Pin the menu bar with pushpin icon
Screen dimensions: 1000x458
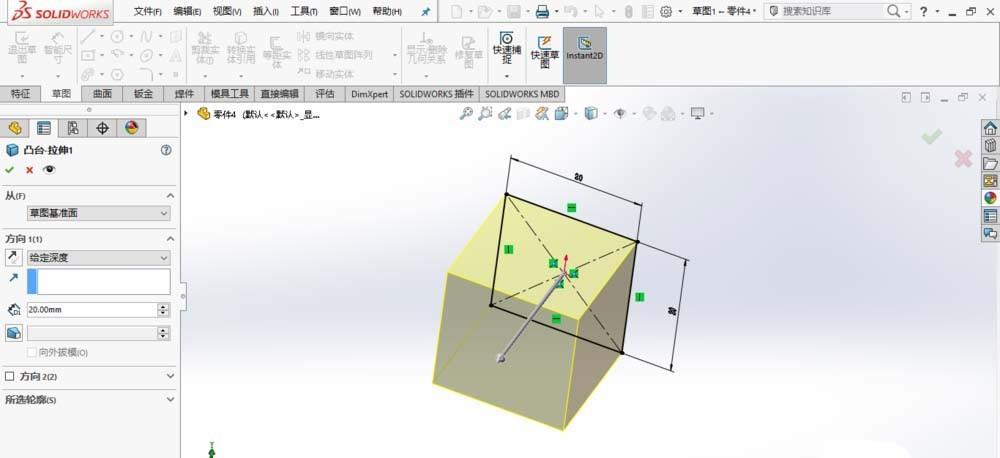[426, 11]
